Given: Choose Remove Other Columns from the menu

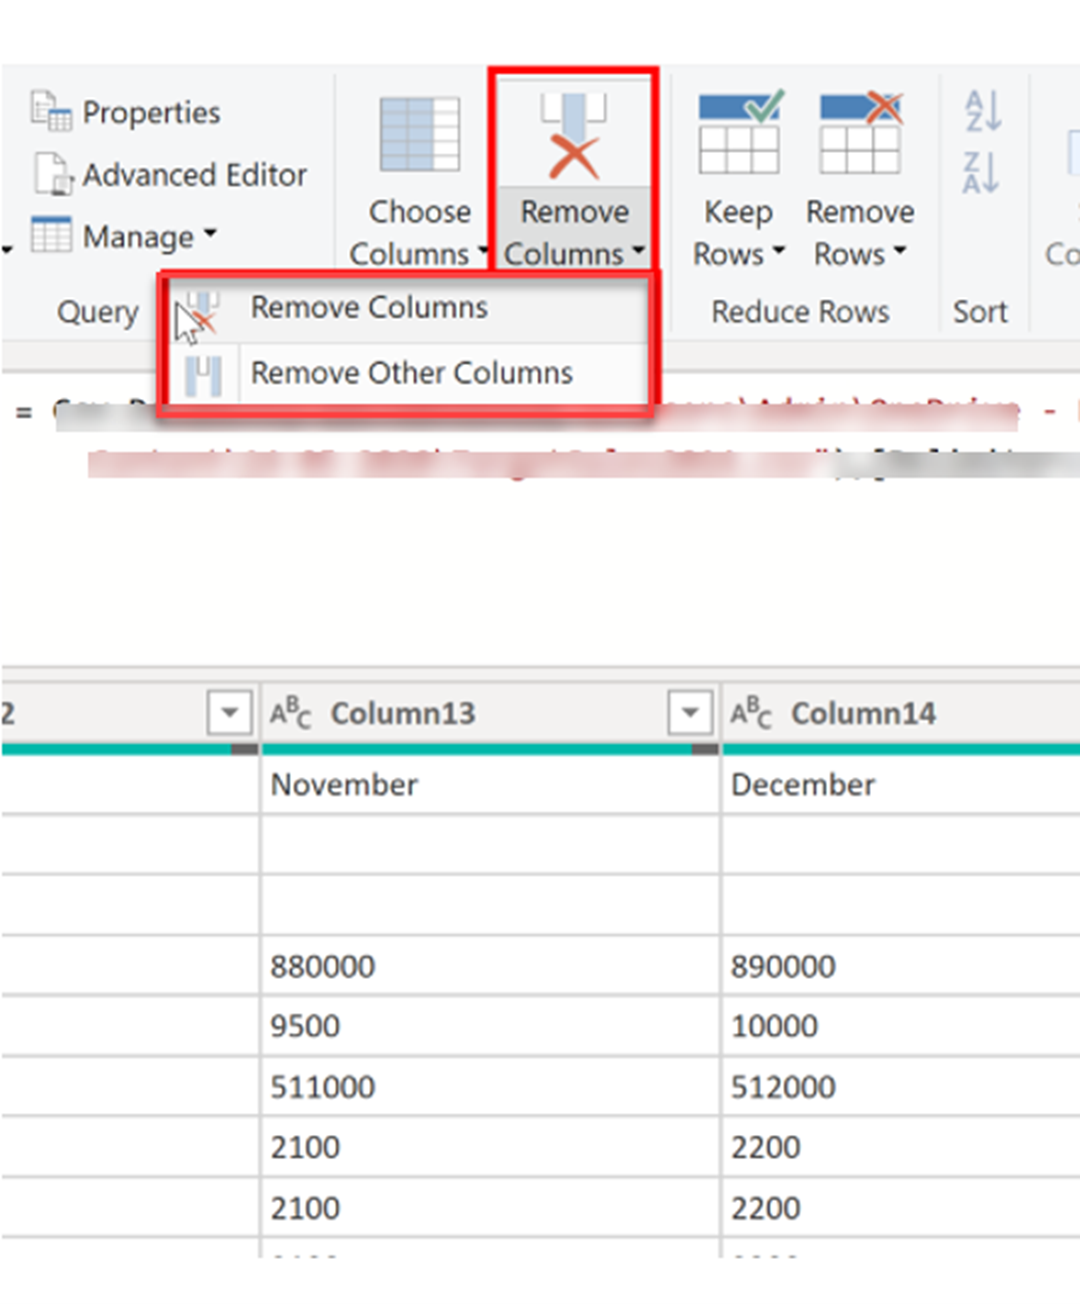Looking at the screenshot, I should [411, 372].
